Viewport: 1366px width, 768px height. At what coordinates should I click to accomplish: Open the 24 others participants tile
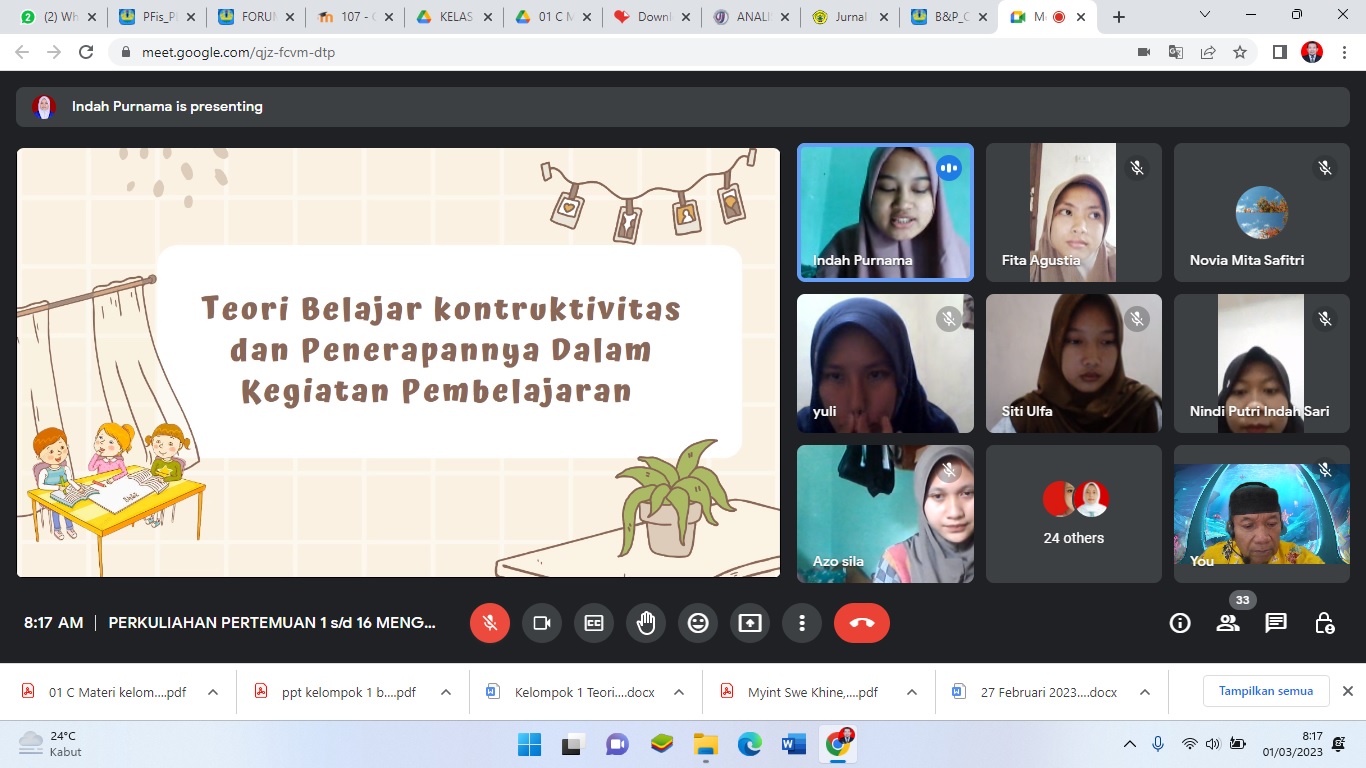coord(1074,513)
